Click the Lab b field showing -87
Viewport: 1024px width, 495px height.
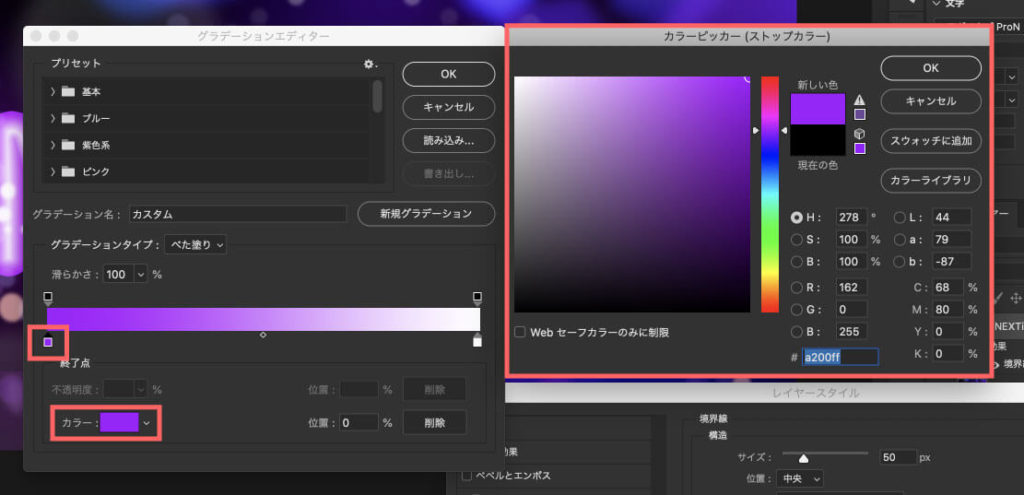[952, 262]
